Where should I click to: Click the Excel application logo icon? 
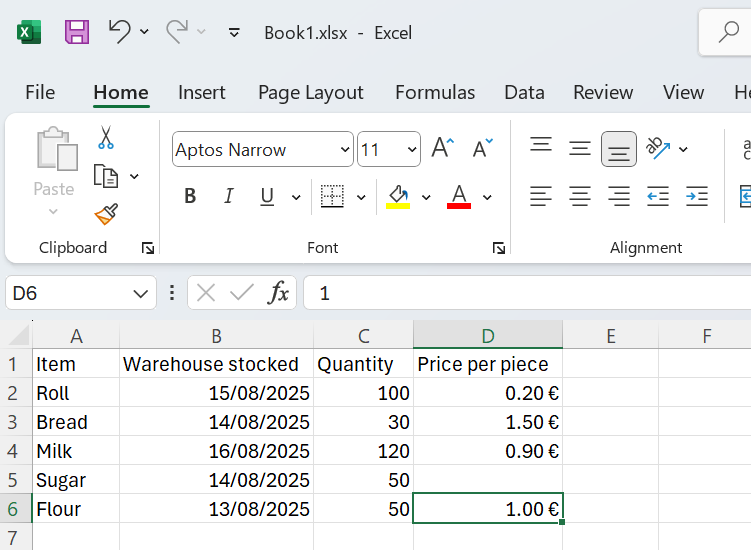(29, 33)
